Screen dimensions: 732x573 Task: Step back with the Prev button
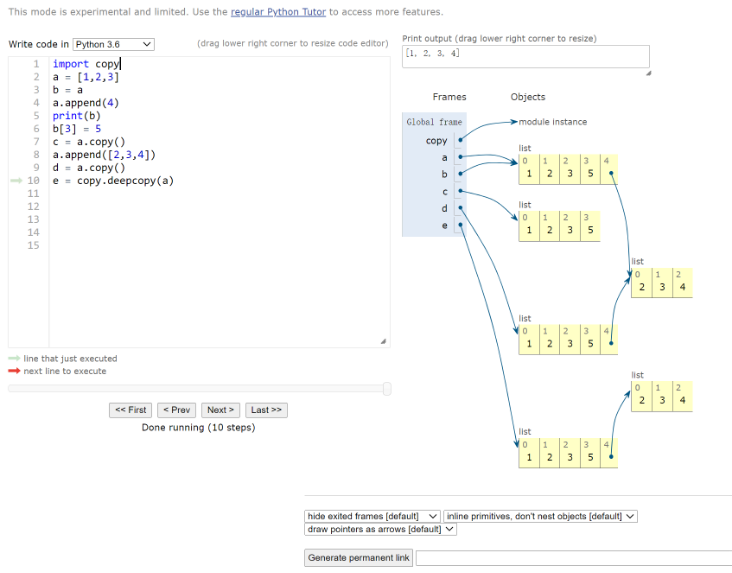click(177, 410)
